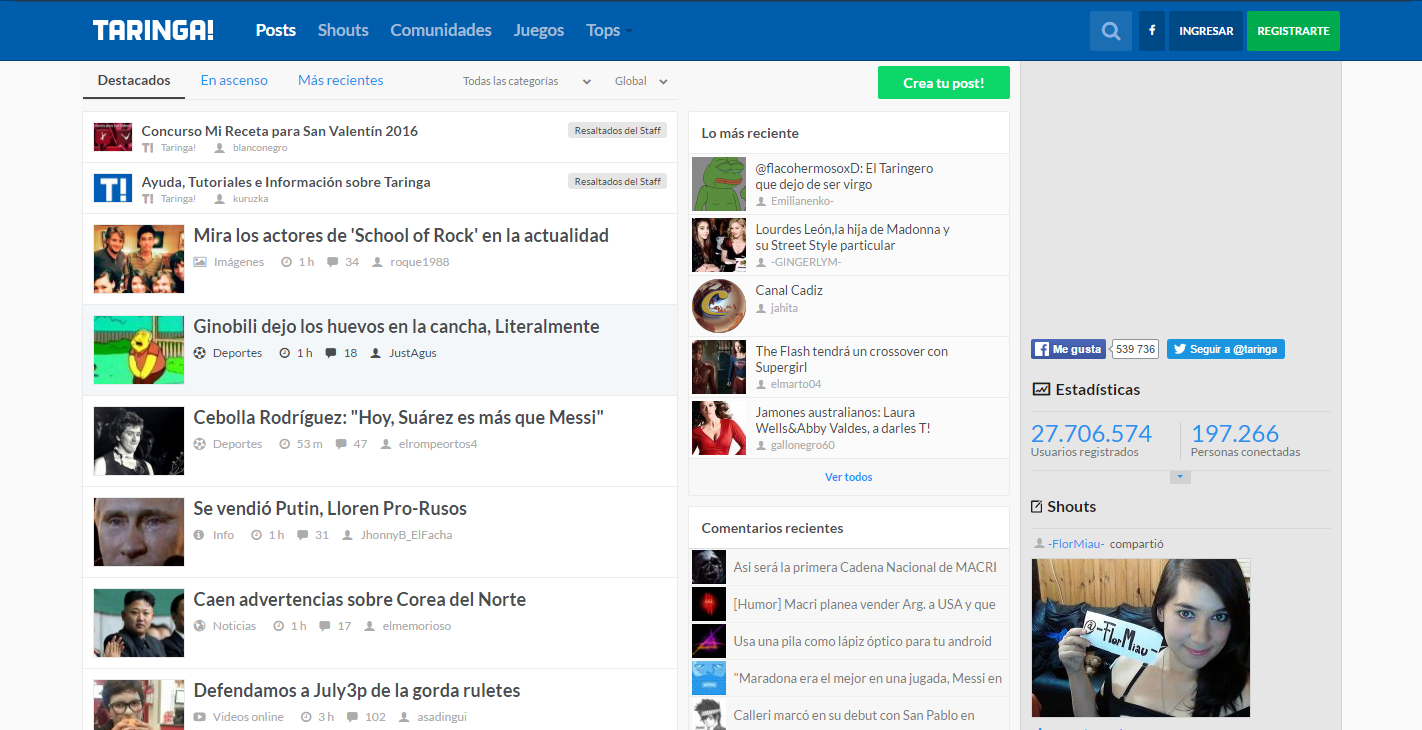Open comment Usa una pila como lápiz óptico
The width and height of the screenshot is (1422, 730).
point(862,641)
